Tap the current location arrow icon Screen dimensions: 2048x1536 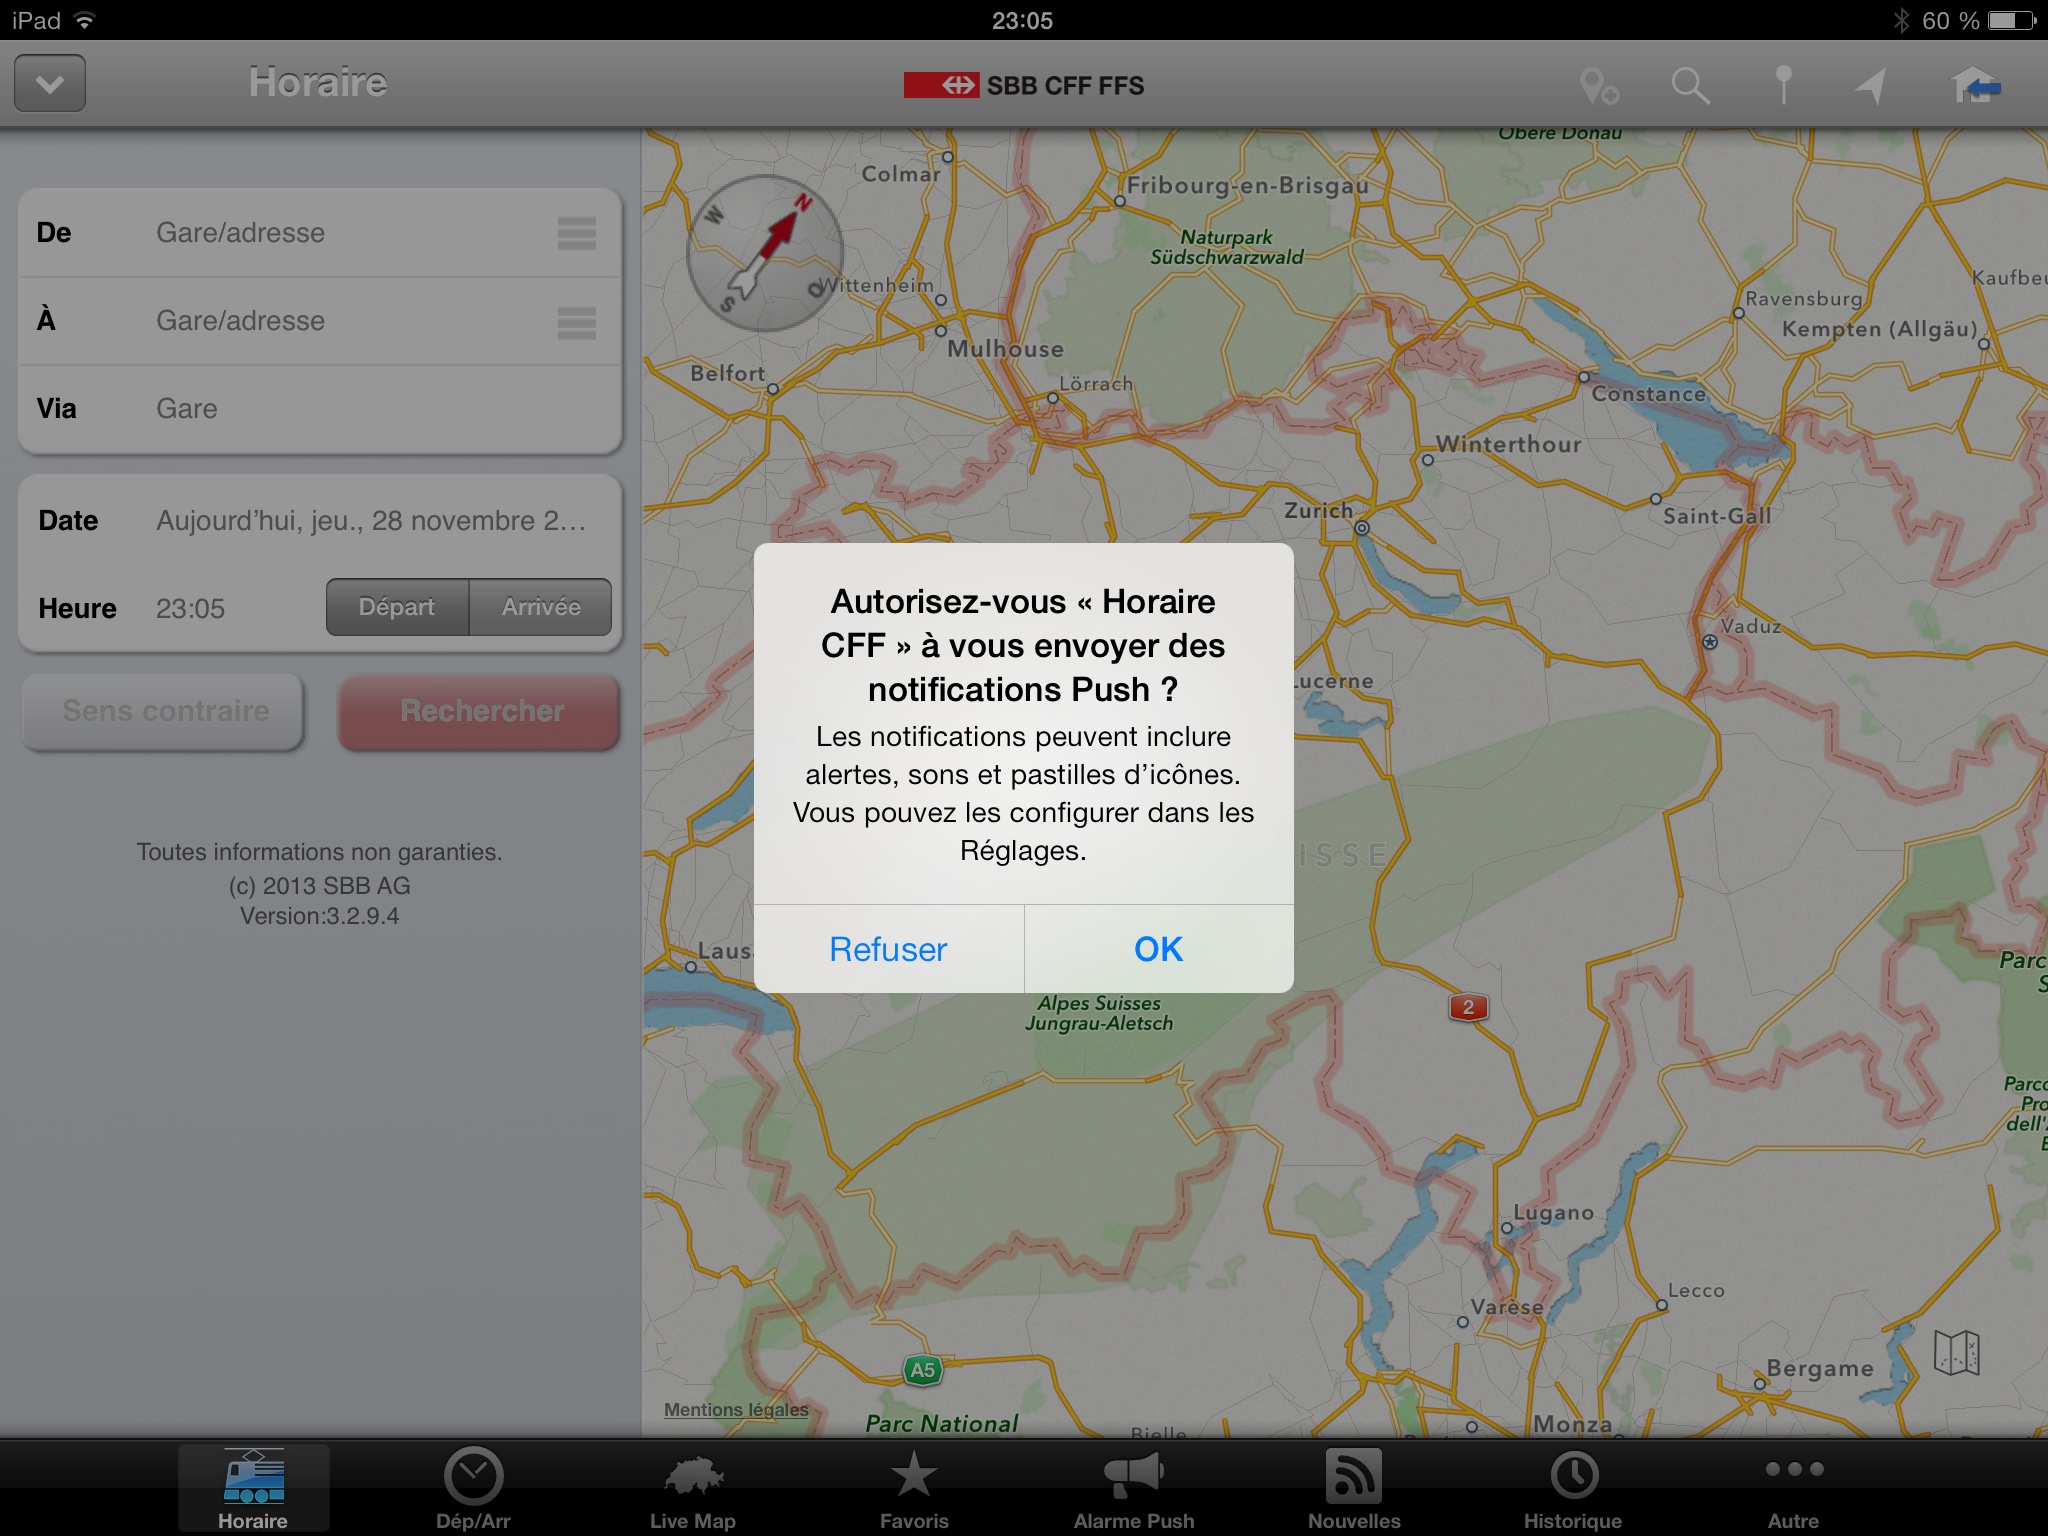(1871, 86)
